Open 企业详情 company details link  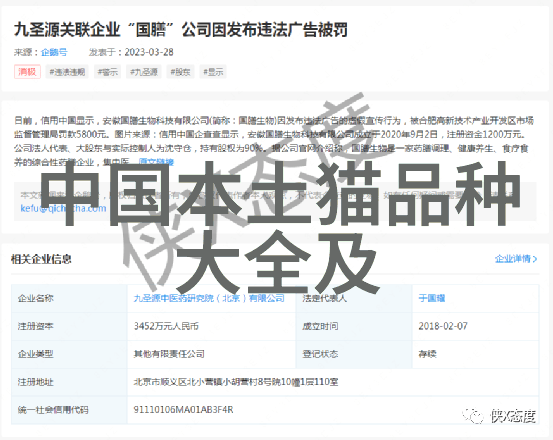[512, 259]
